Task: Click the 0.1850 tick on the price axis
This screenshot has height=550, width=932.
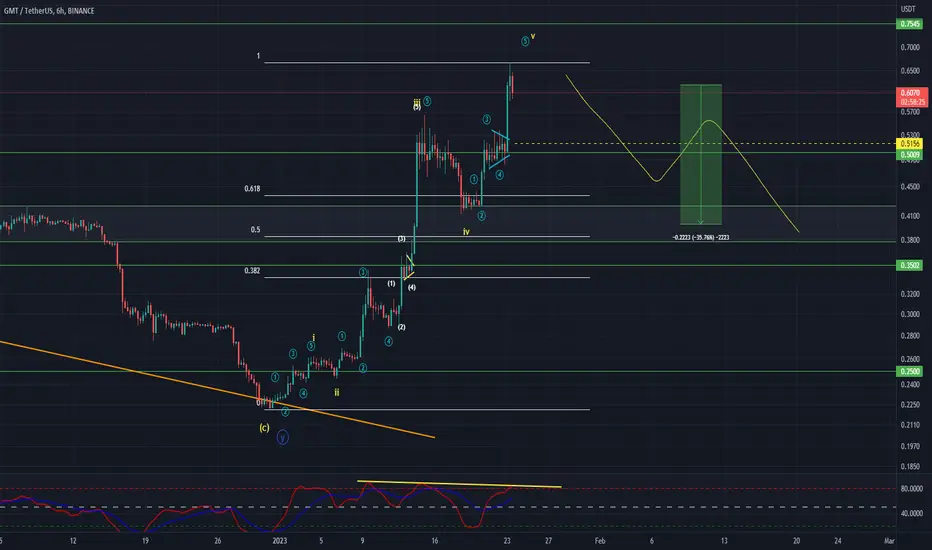Action: click(910, 467)
